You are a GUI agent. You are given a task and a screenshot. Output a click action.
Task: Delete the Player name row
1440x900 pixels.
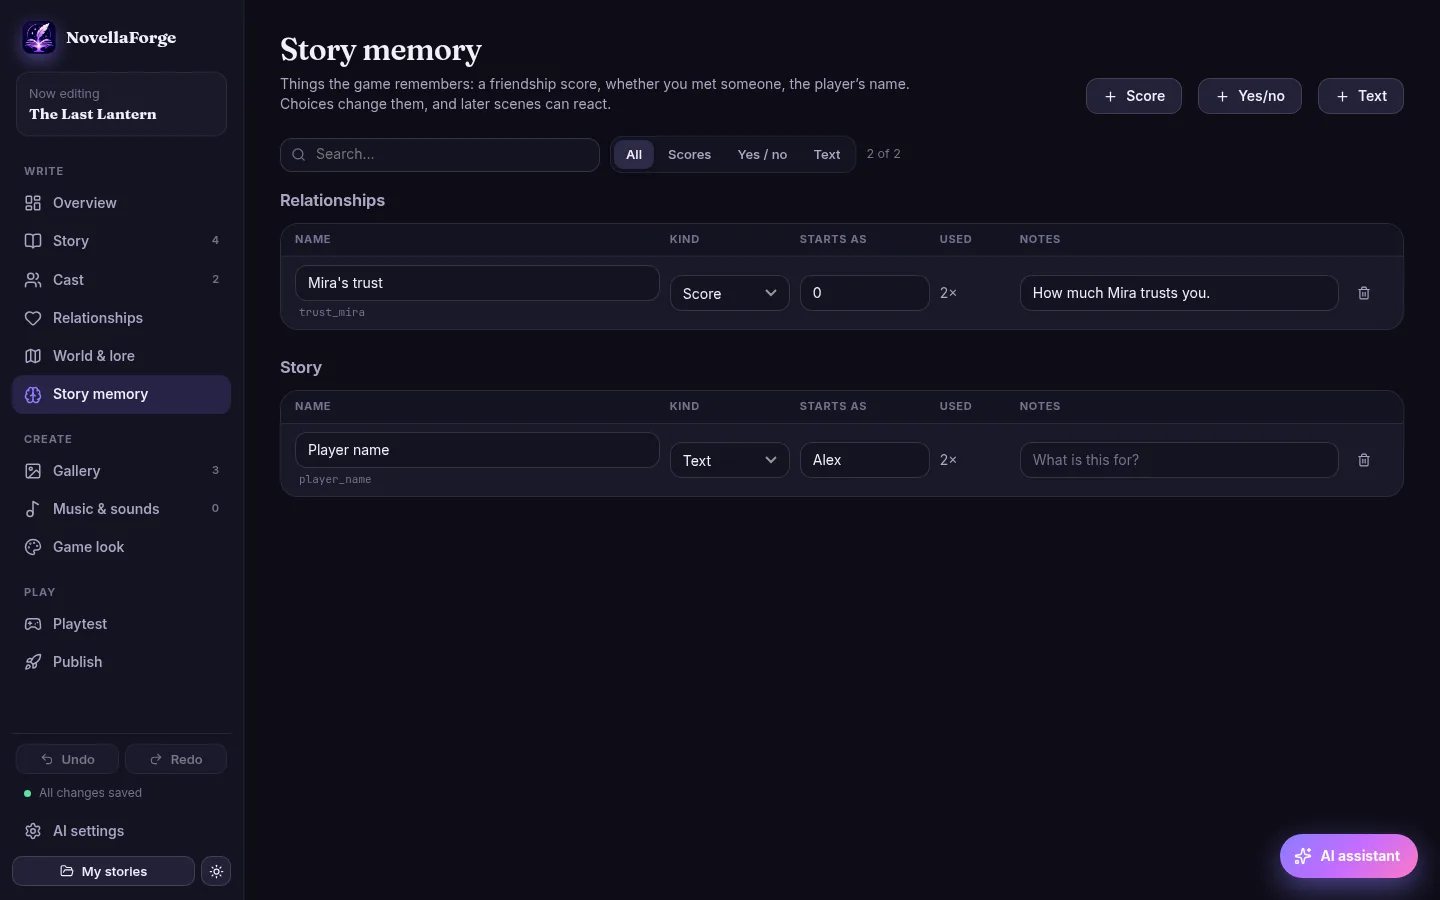click(x=1364, y=460)
